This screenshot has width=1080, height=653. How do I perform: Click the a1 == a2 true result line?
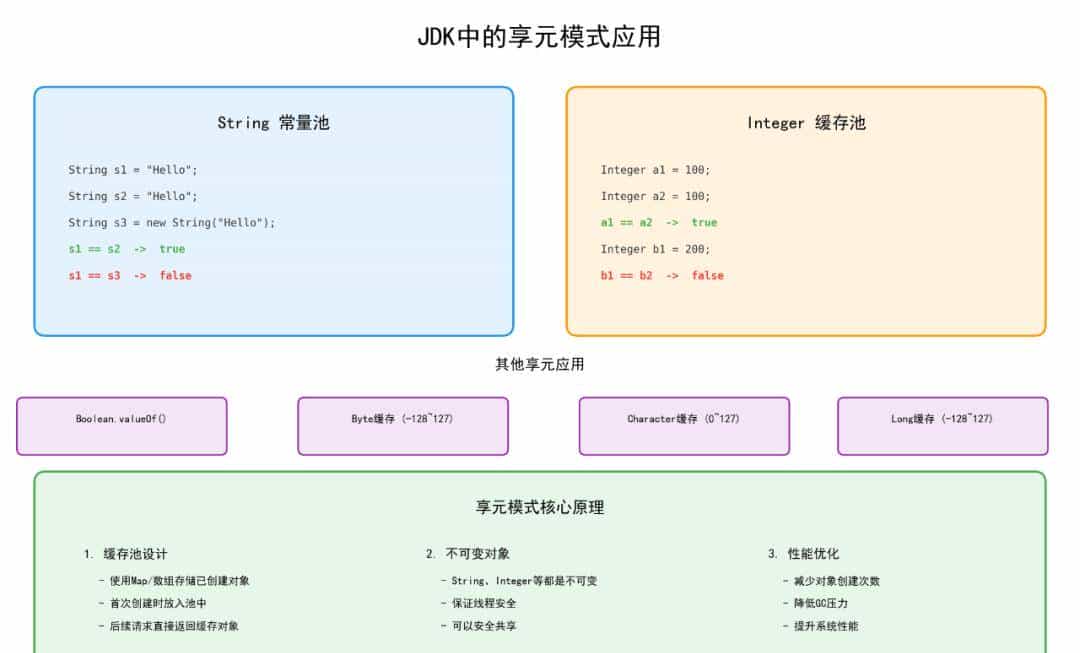click(659, 223)
